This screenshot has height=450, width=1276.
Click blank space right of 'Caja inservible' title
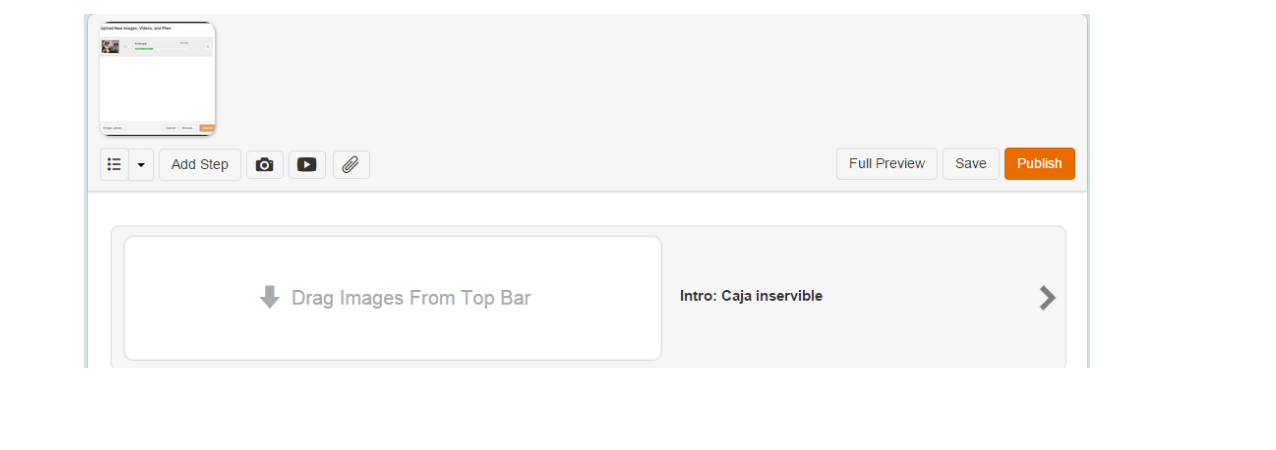(930, 296)
